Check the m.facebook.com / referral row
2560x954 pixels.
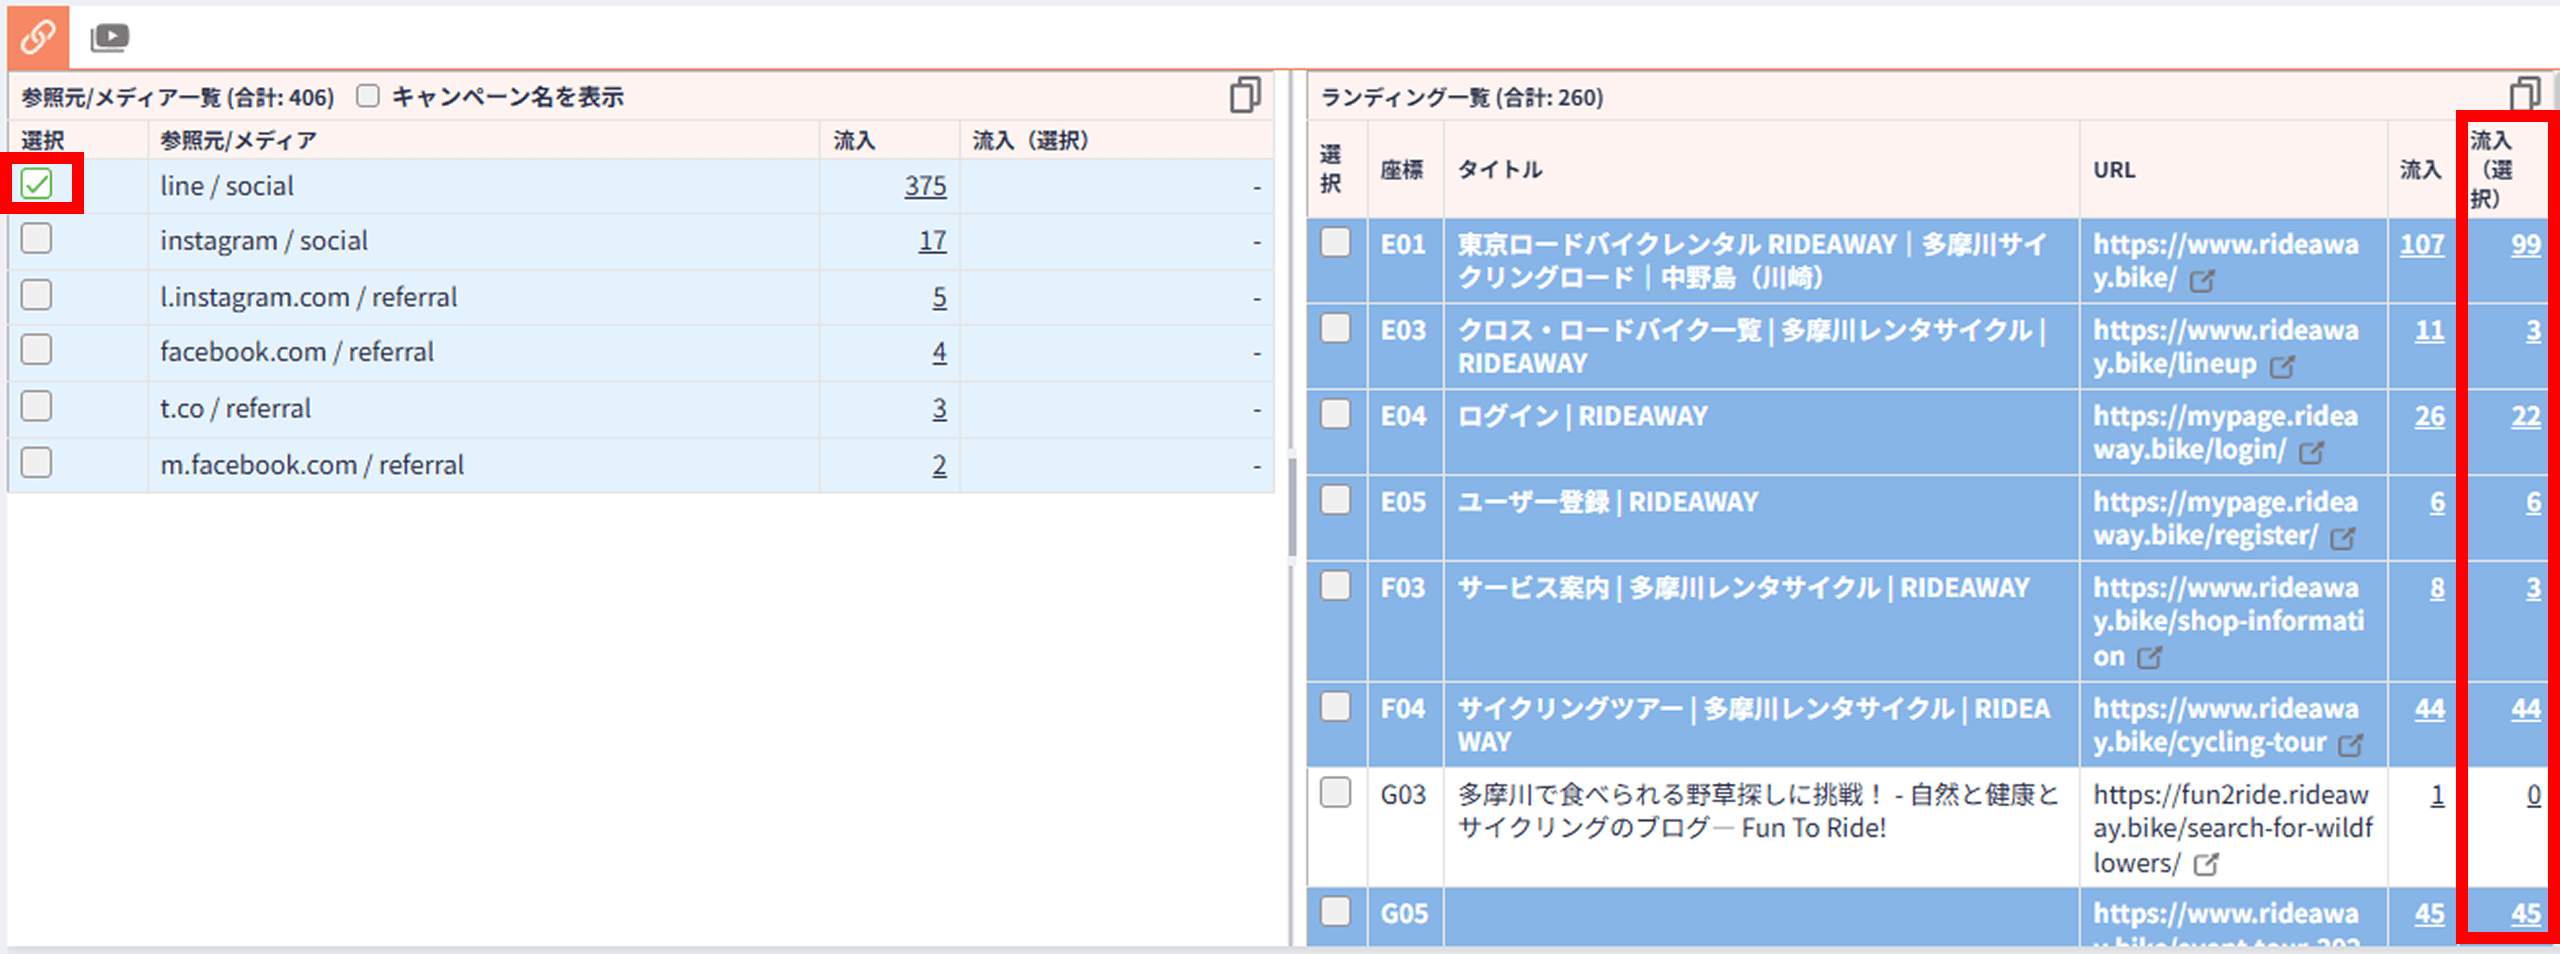click(37, 463)
